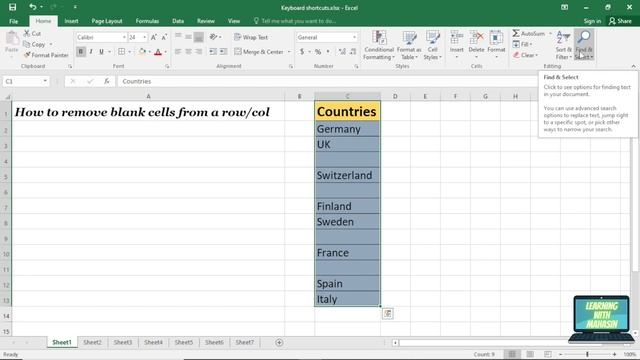Image resolution: width=640 pixels, height=360 pixels.
Task: Click the Format Painter brush
Action: pyautogui.click(x=27, y=55)
